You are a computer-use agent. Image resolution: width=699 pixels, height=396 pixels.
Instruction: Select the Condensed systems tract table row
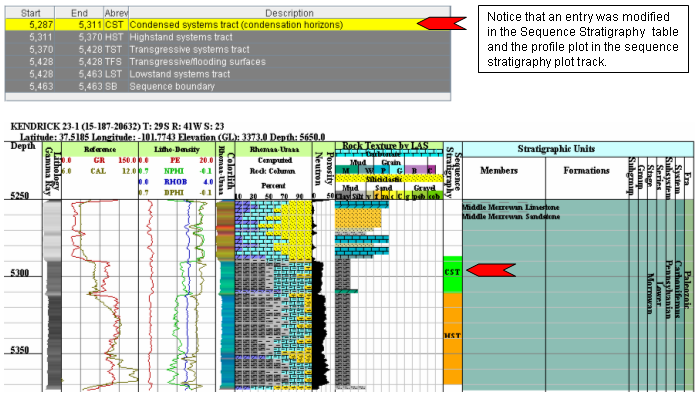(x=228, y=25)
